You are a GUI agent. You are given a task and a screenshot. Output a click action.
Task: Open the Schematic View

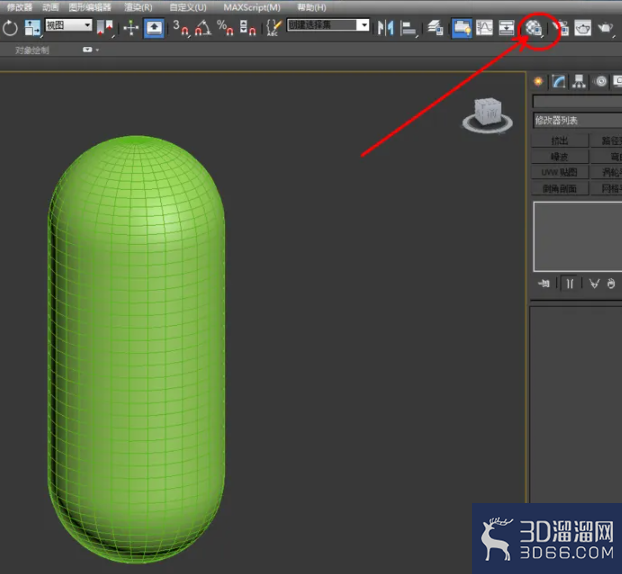(x=507, y=28)
